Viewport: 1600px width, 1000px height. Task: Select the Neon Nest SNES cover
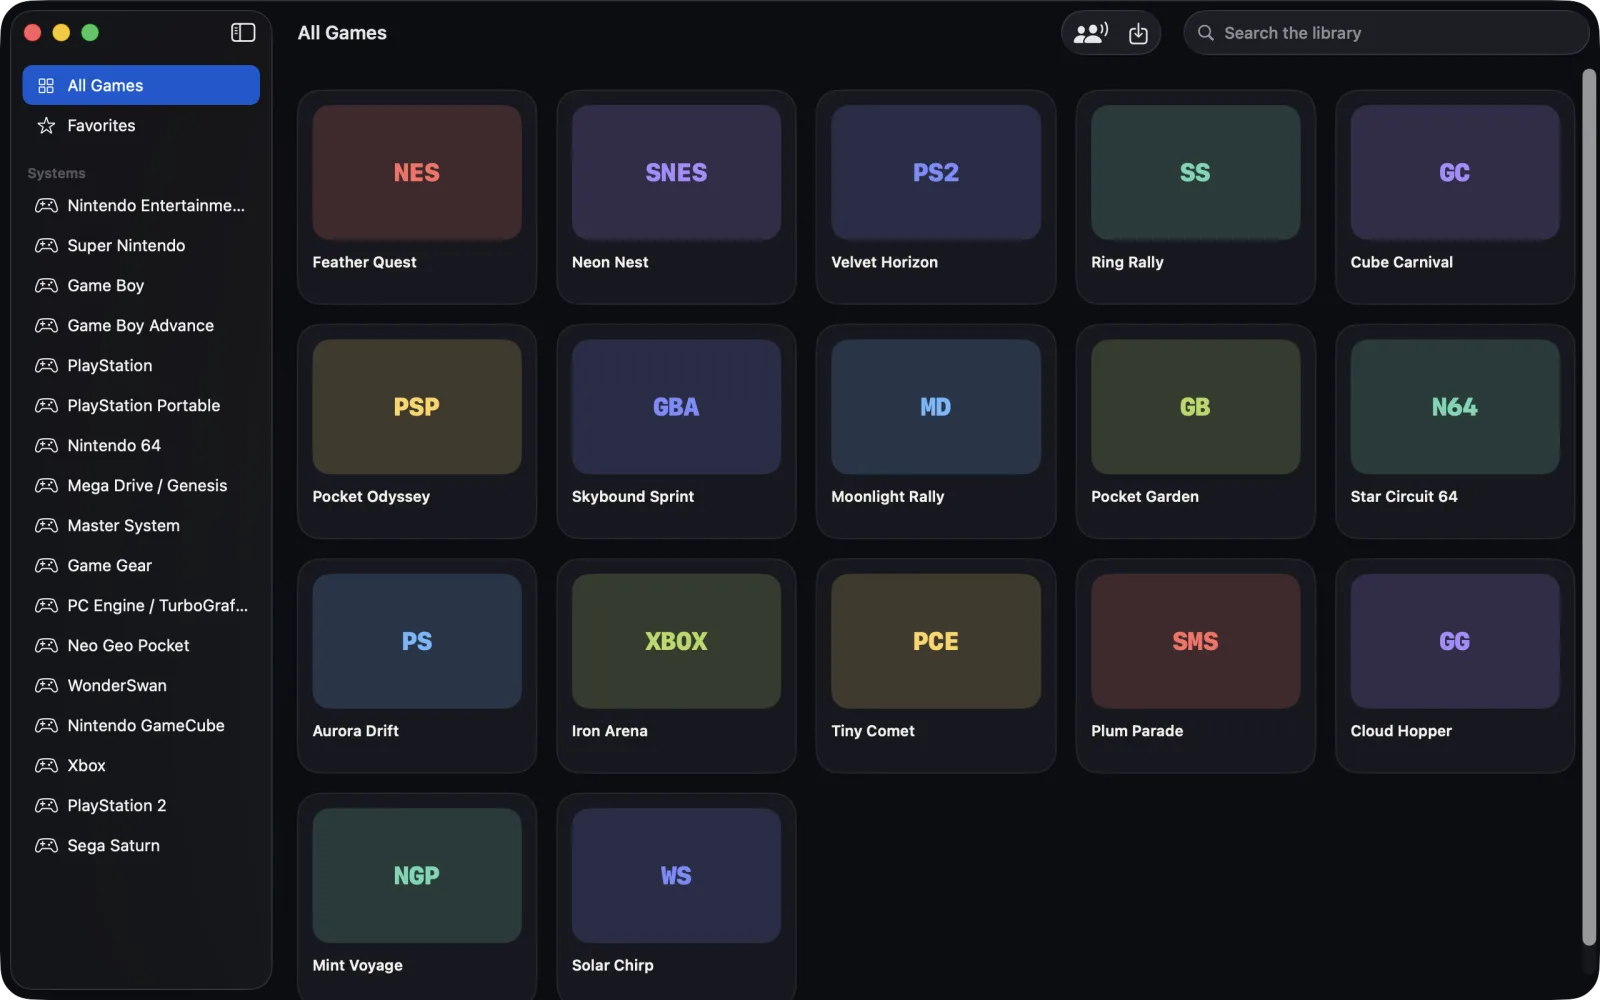pos(676,173)
